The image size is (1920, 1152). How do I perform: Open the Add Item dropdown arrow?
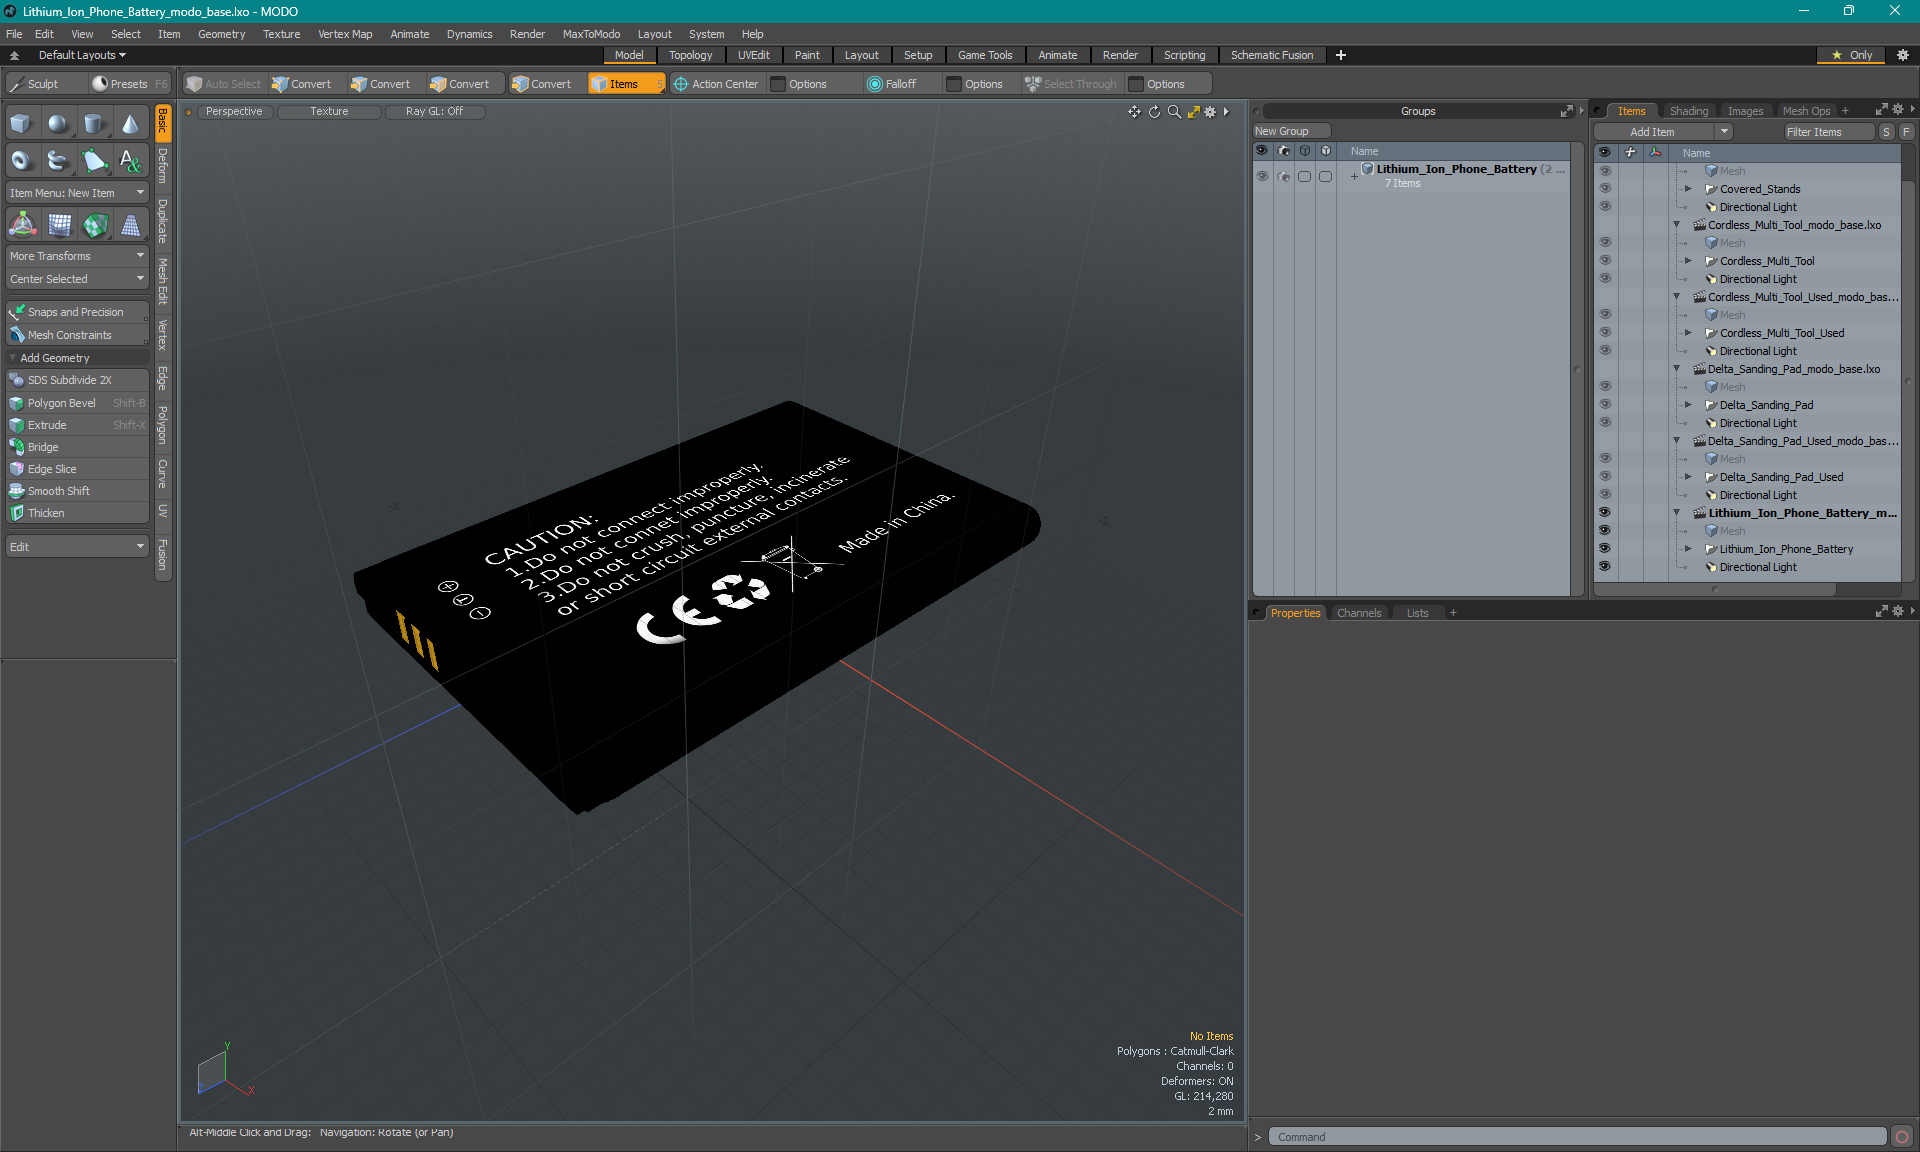(1724, 132)
